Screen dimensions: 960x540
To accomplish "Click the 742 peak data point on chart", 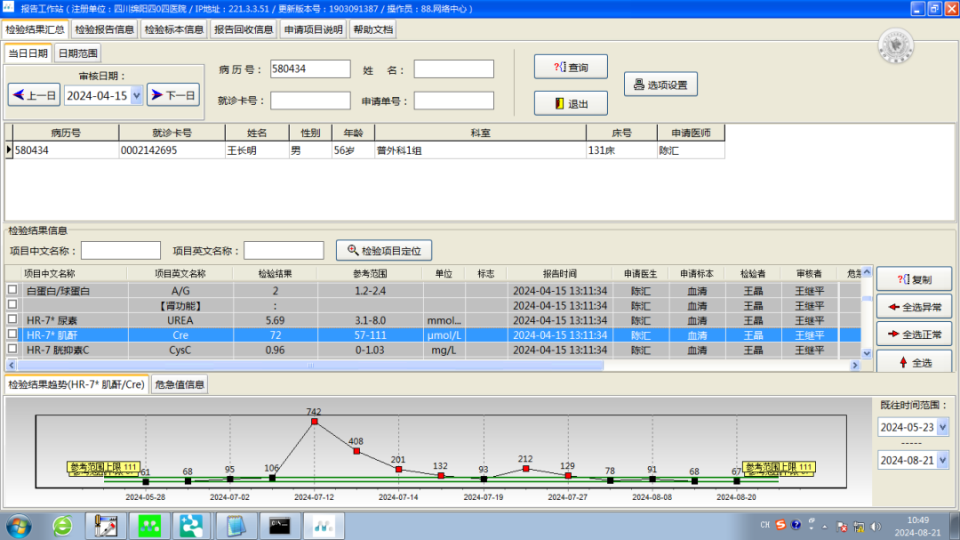I will click(314, 421).
